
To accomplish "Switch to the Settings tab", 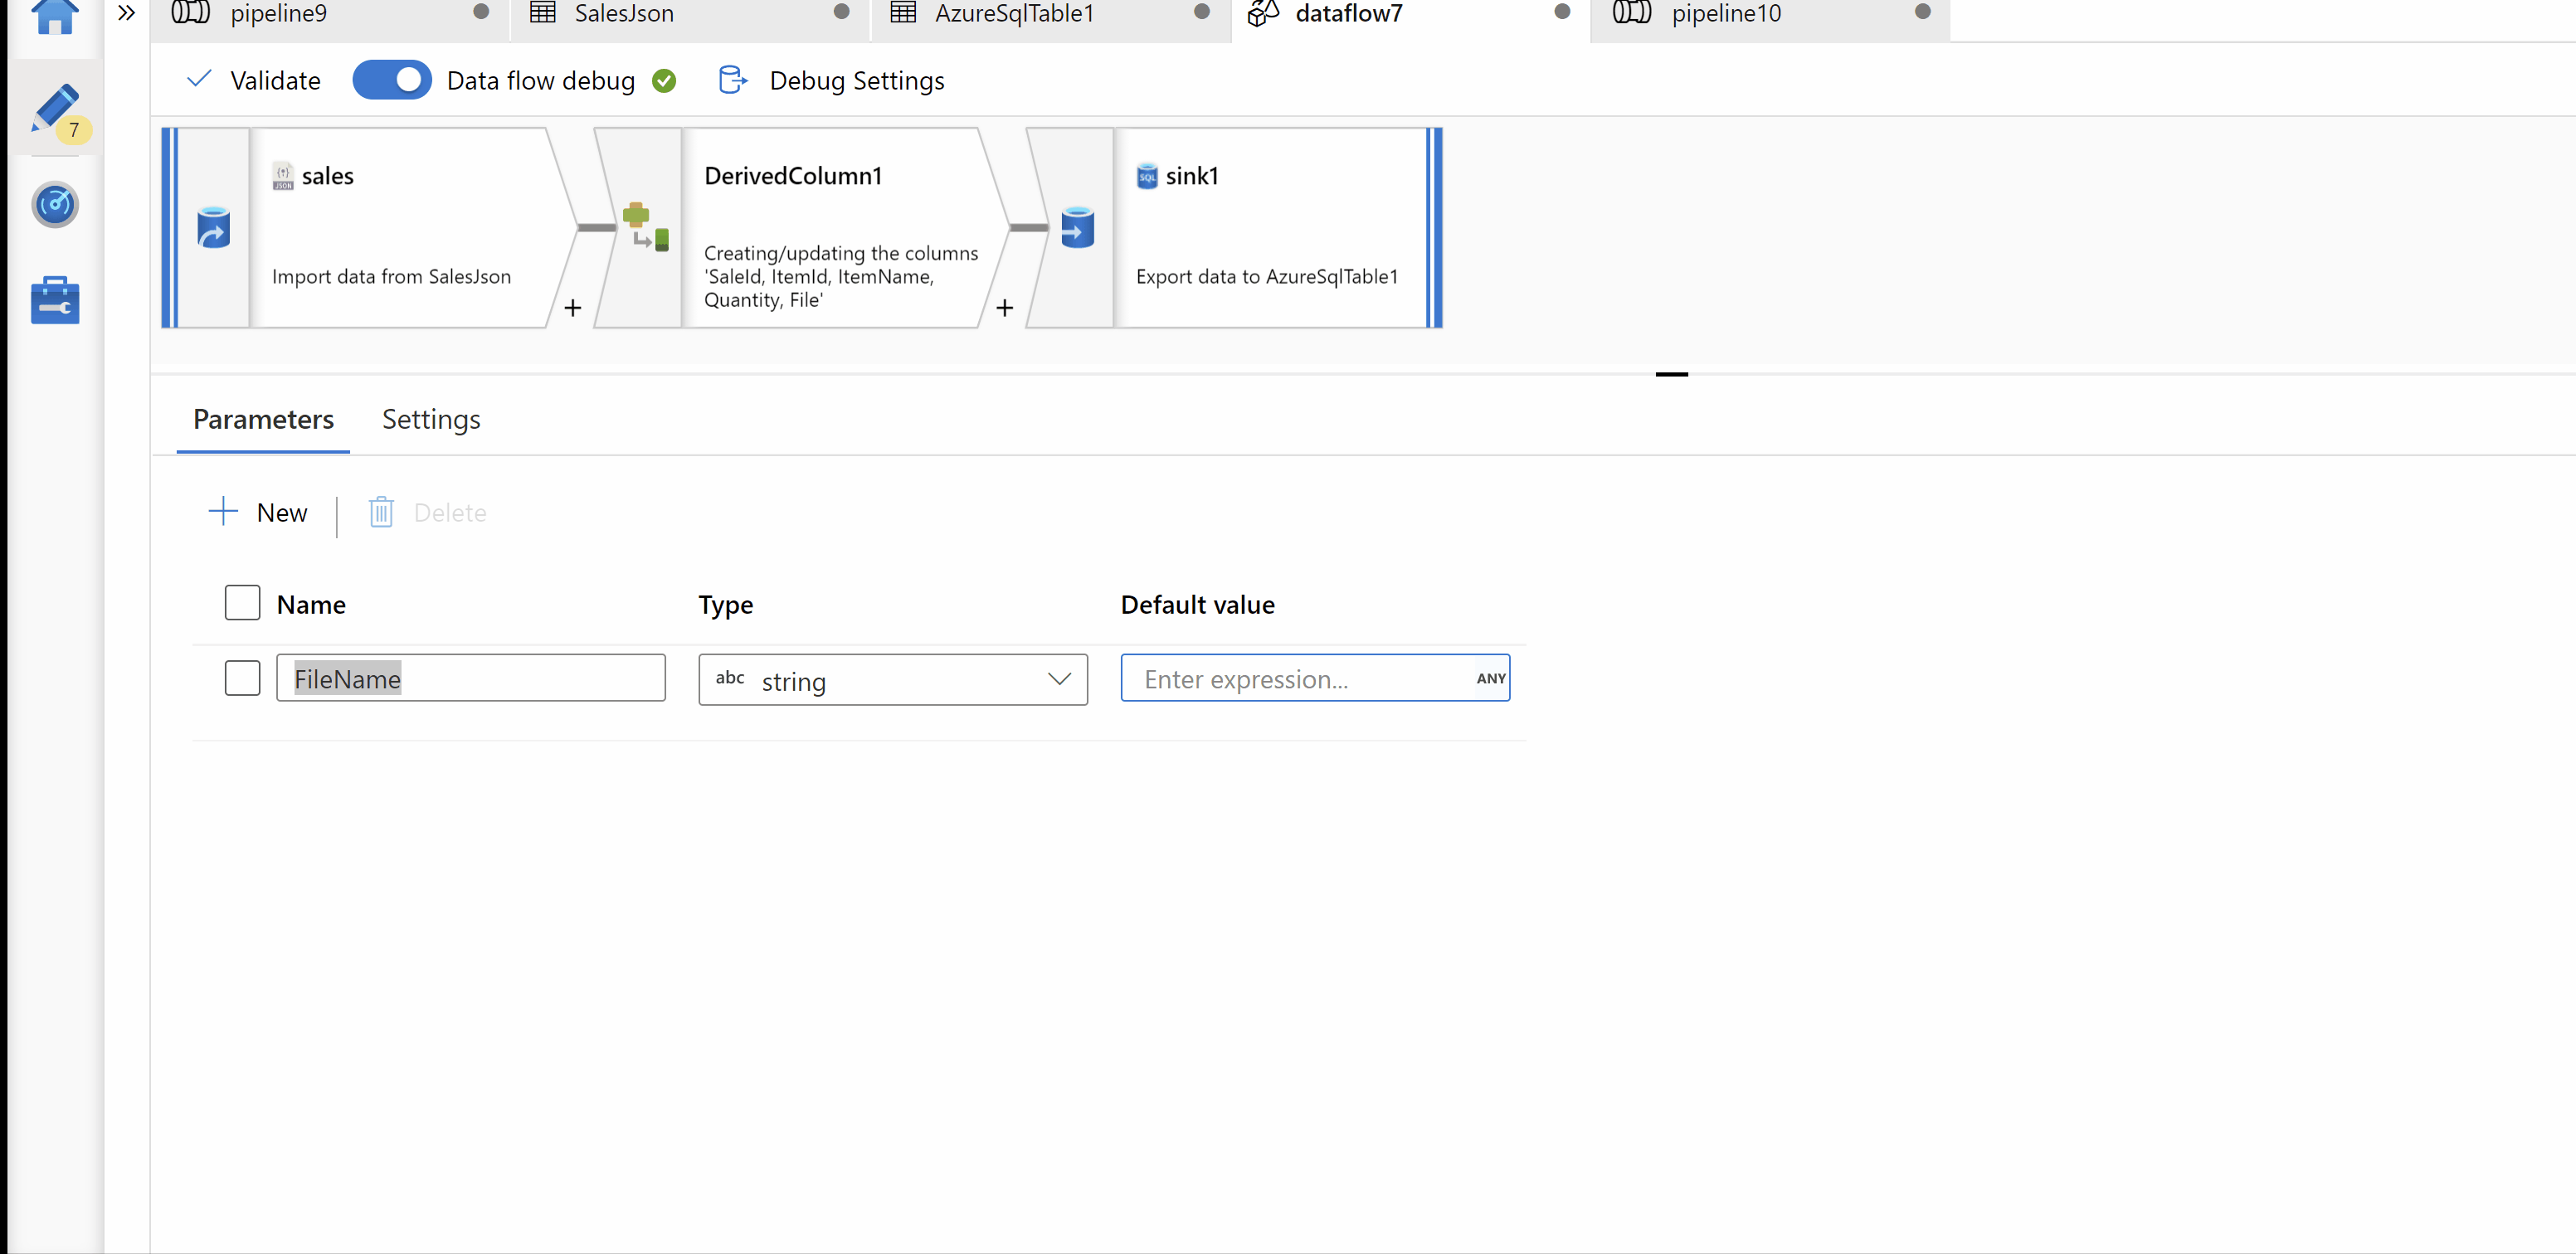I will pos(431,420).
